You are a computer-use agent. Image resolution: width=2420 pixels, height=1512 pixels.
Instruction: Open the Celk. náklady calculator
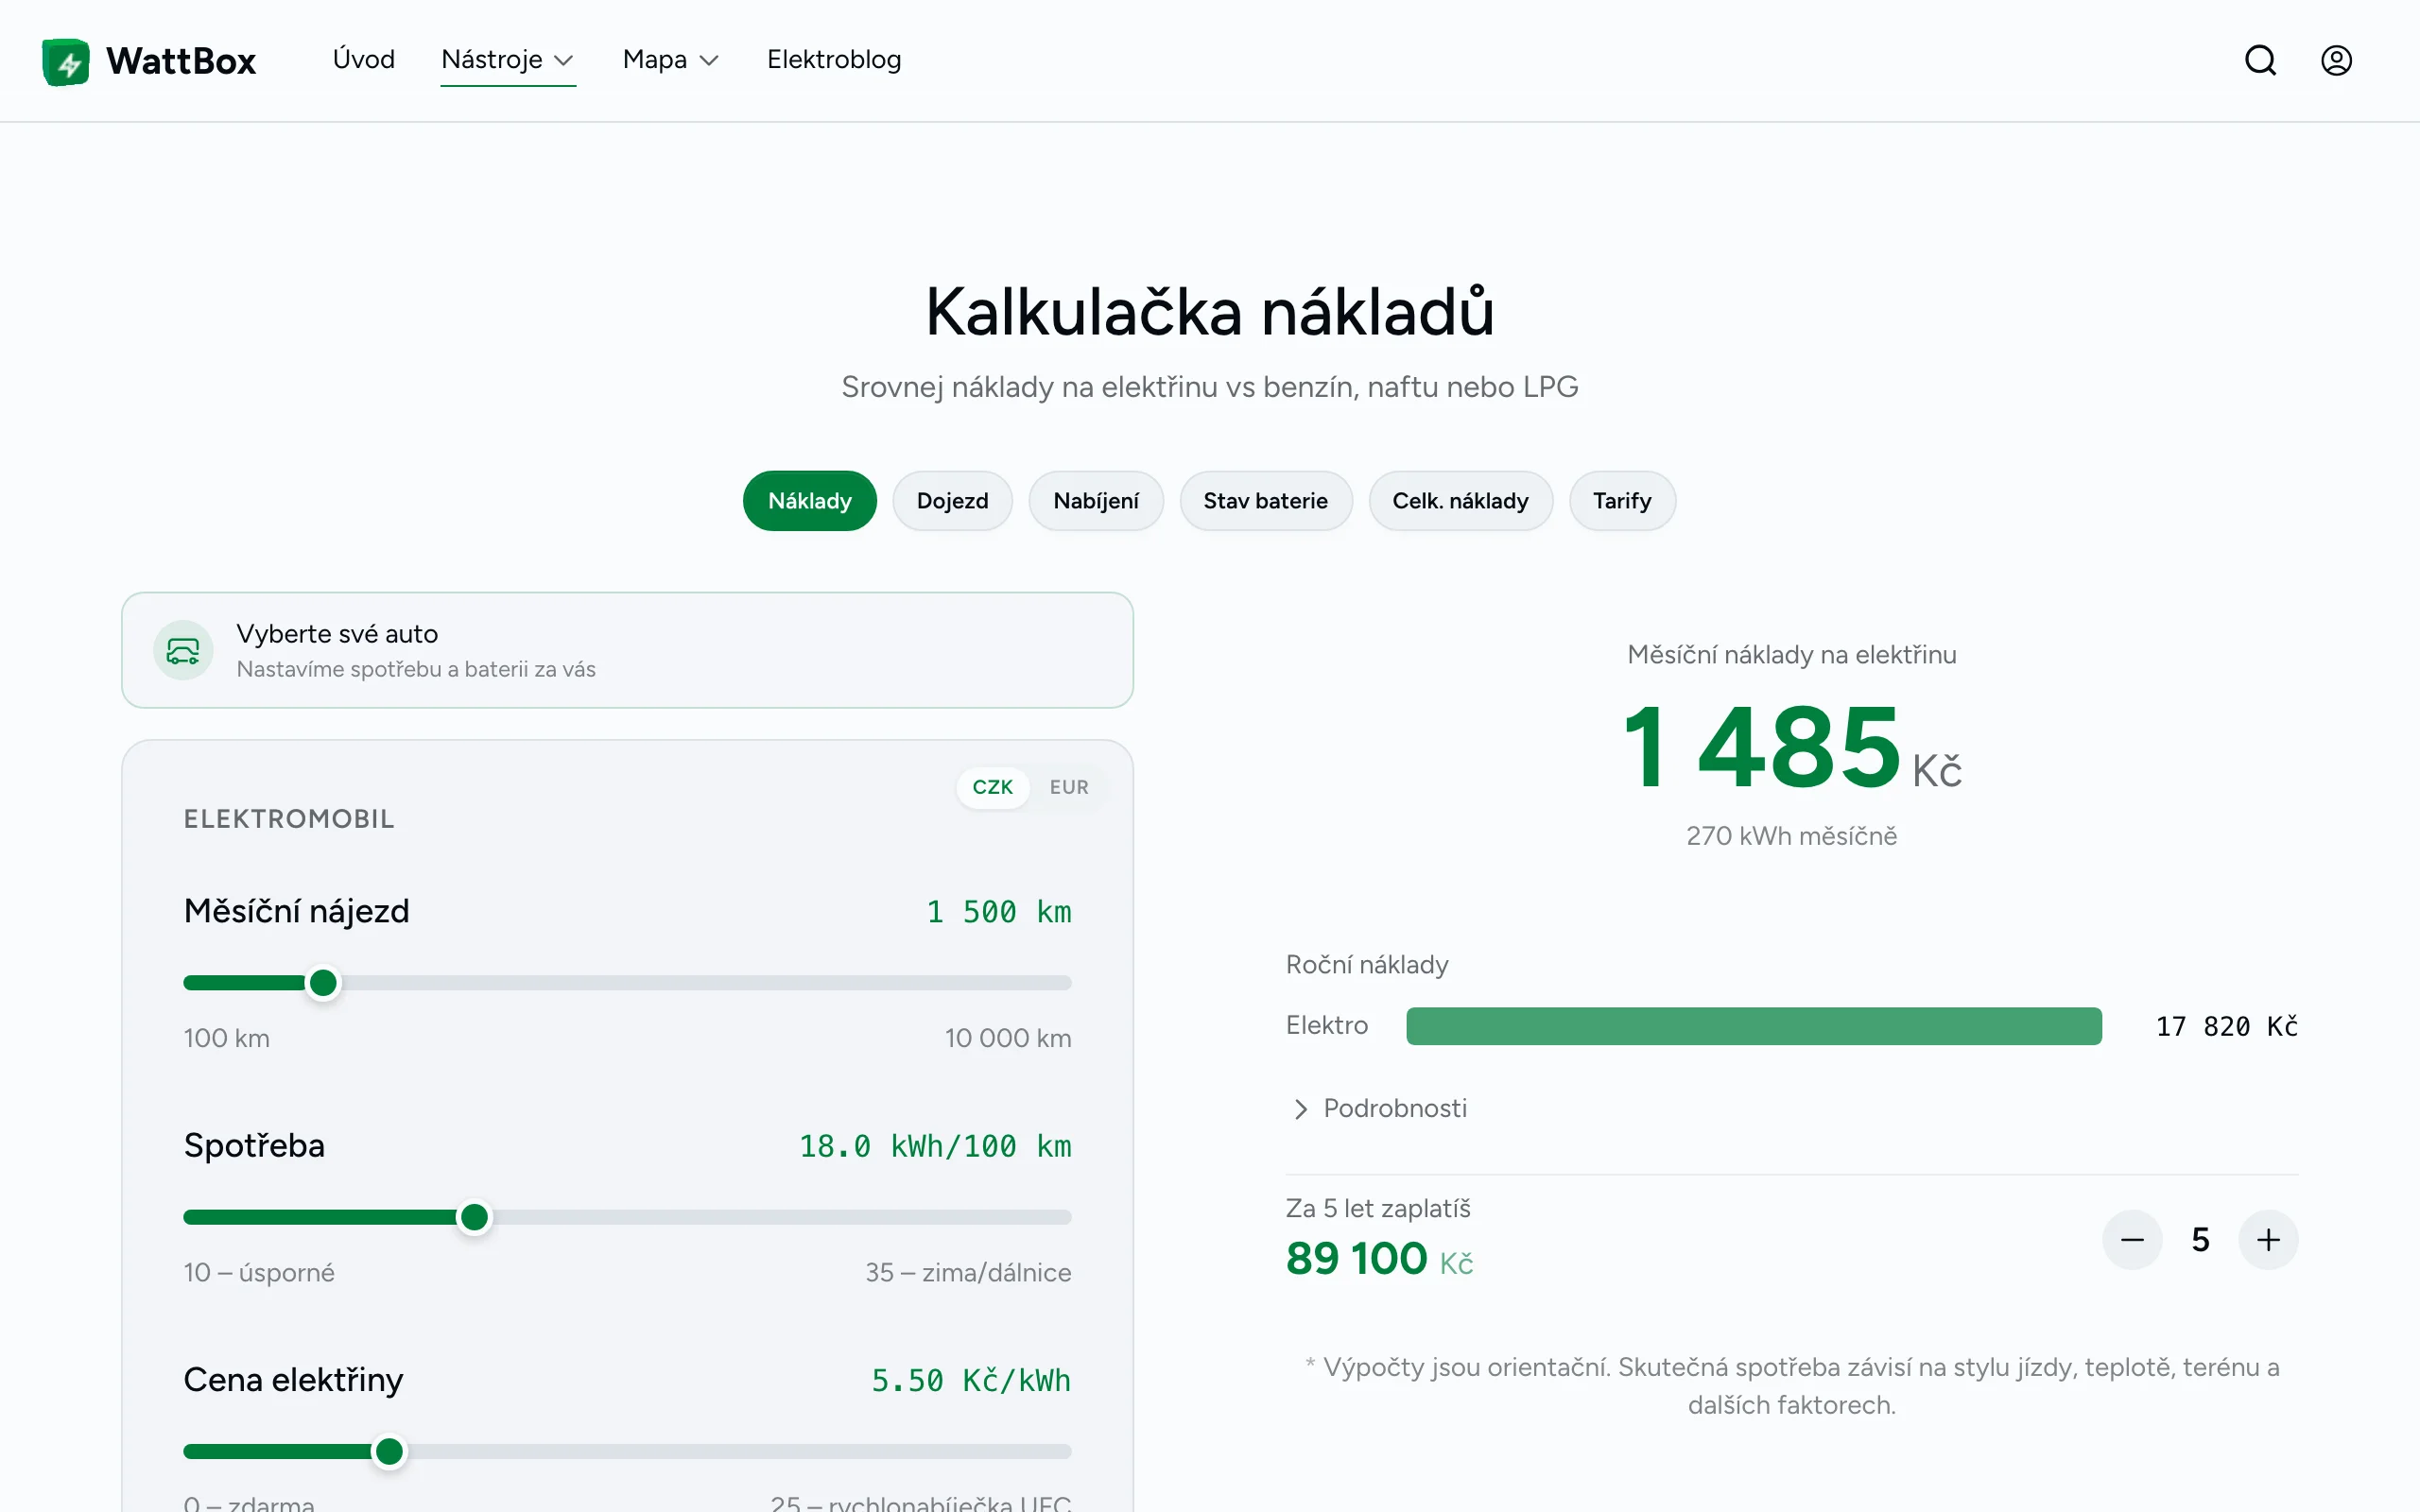click(1460, 501)
